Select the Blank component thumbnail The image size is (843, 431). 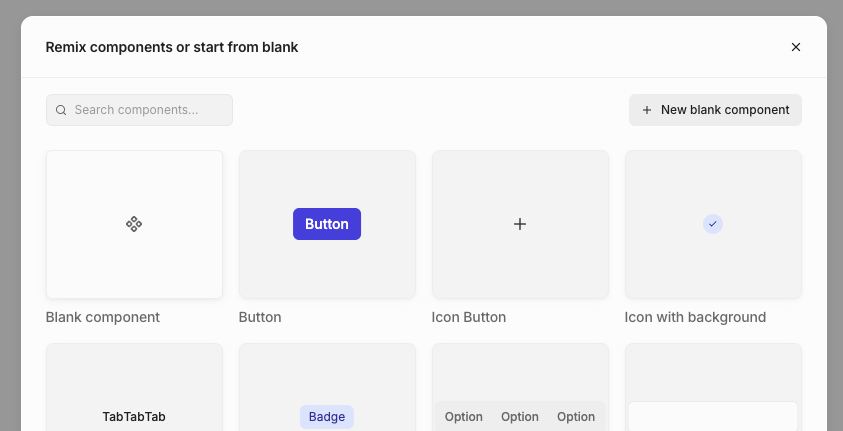[x=134, y=224]
